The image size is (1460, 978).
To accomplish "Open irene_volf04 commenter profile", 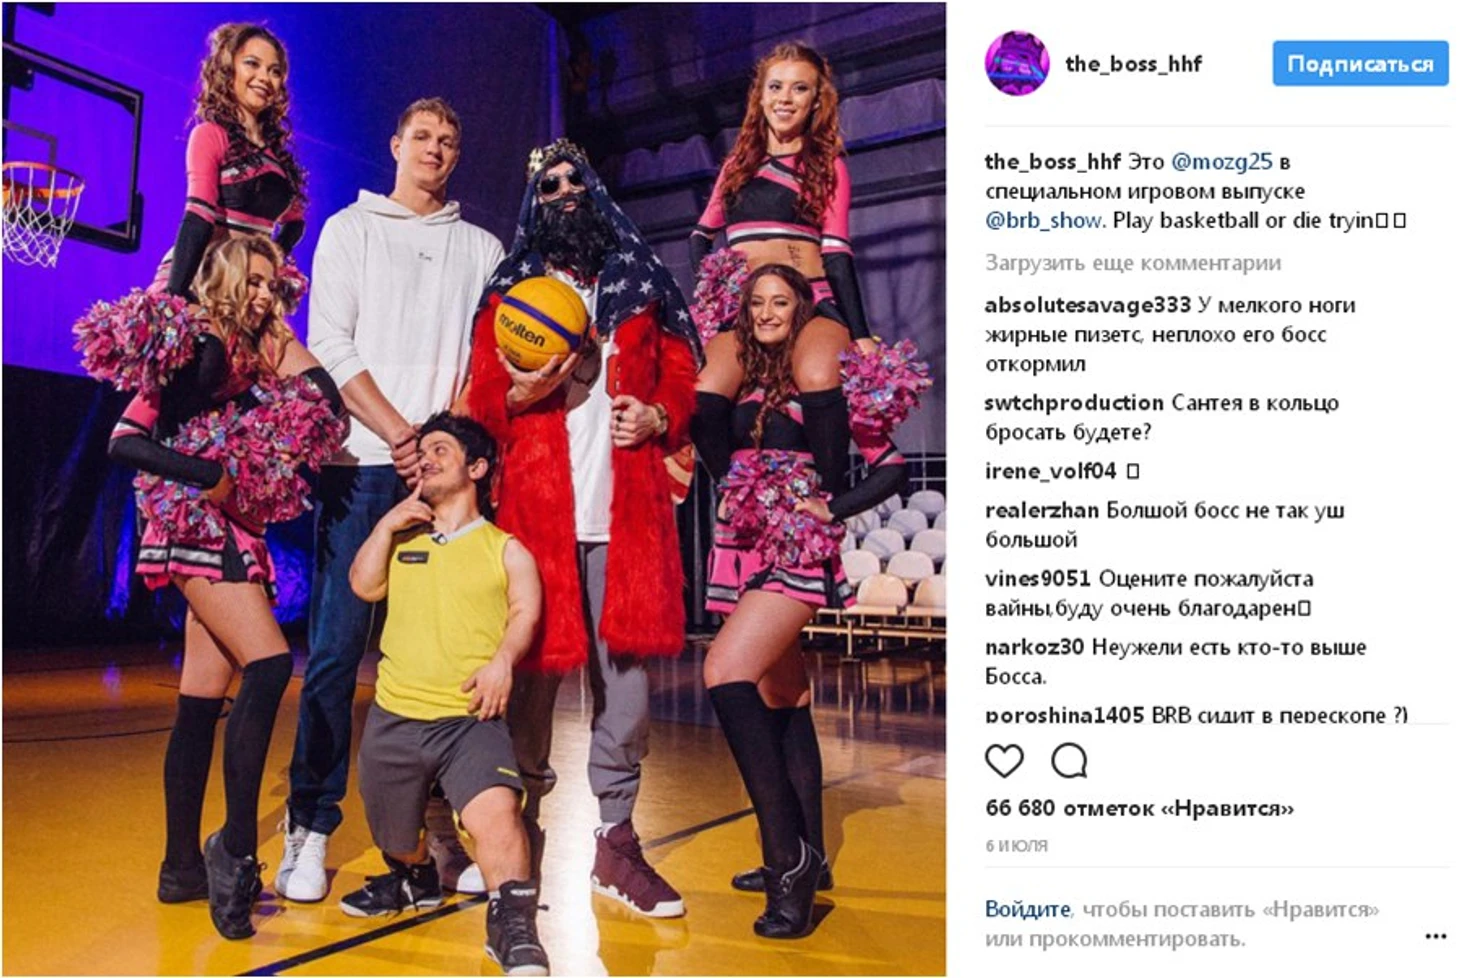I will pyautogui.click(x=1050, y=471).
